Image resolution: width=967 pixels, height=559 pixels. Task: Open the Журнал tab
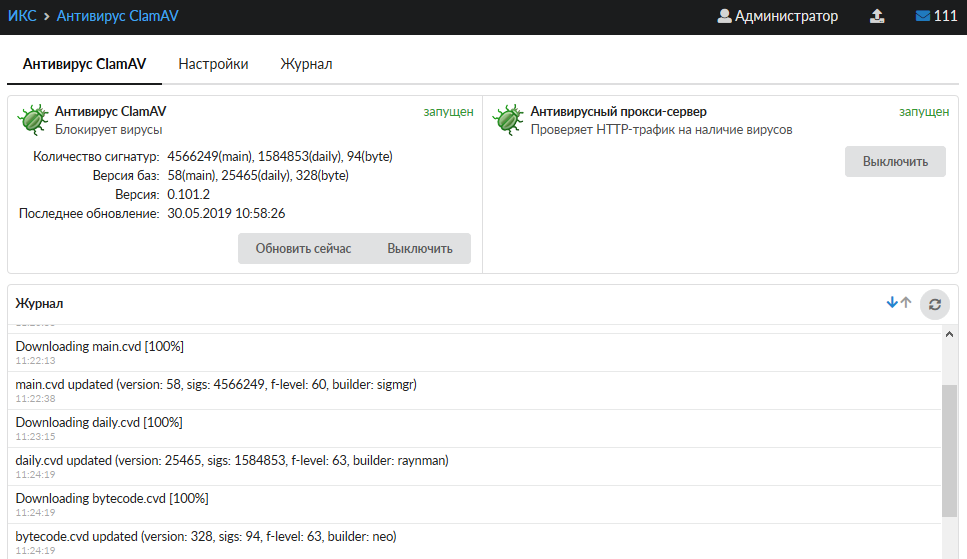coord(306,64)
